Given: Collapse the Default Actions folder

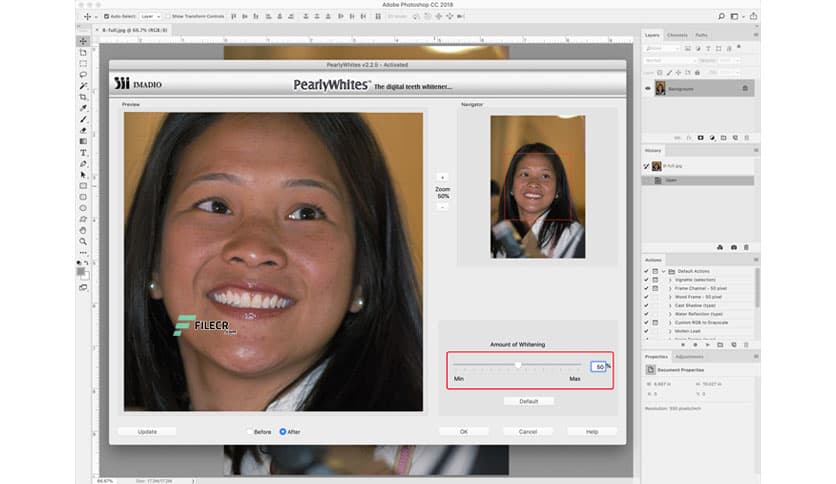Looking at the screenshot, I should click(664, 271).
